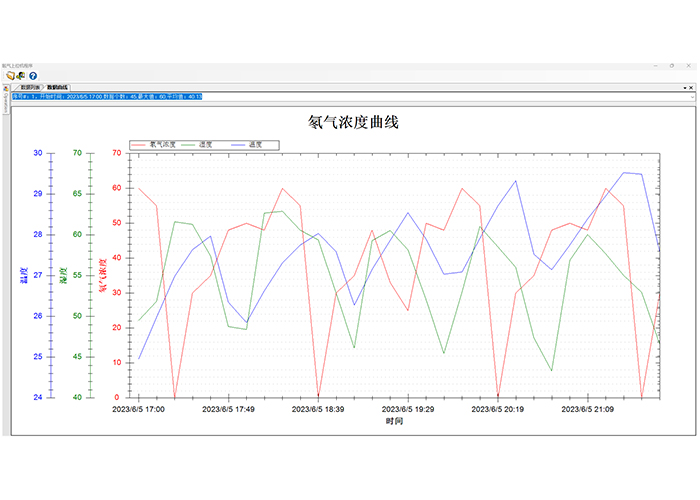
Task: Click the green 湿度 vertical axis label
Action: 63,275
